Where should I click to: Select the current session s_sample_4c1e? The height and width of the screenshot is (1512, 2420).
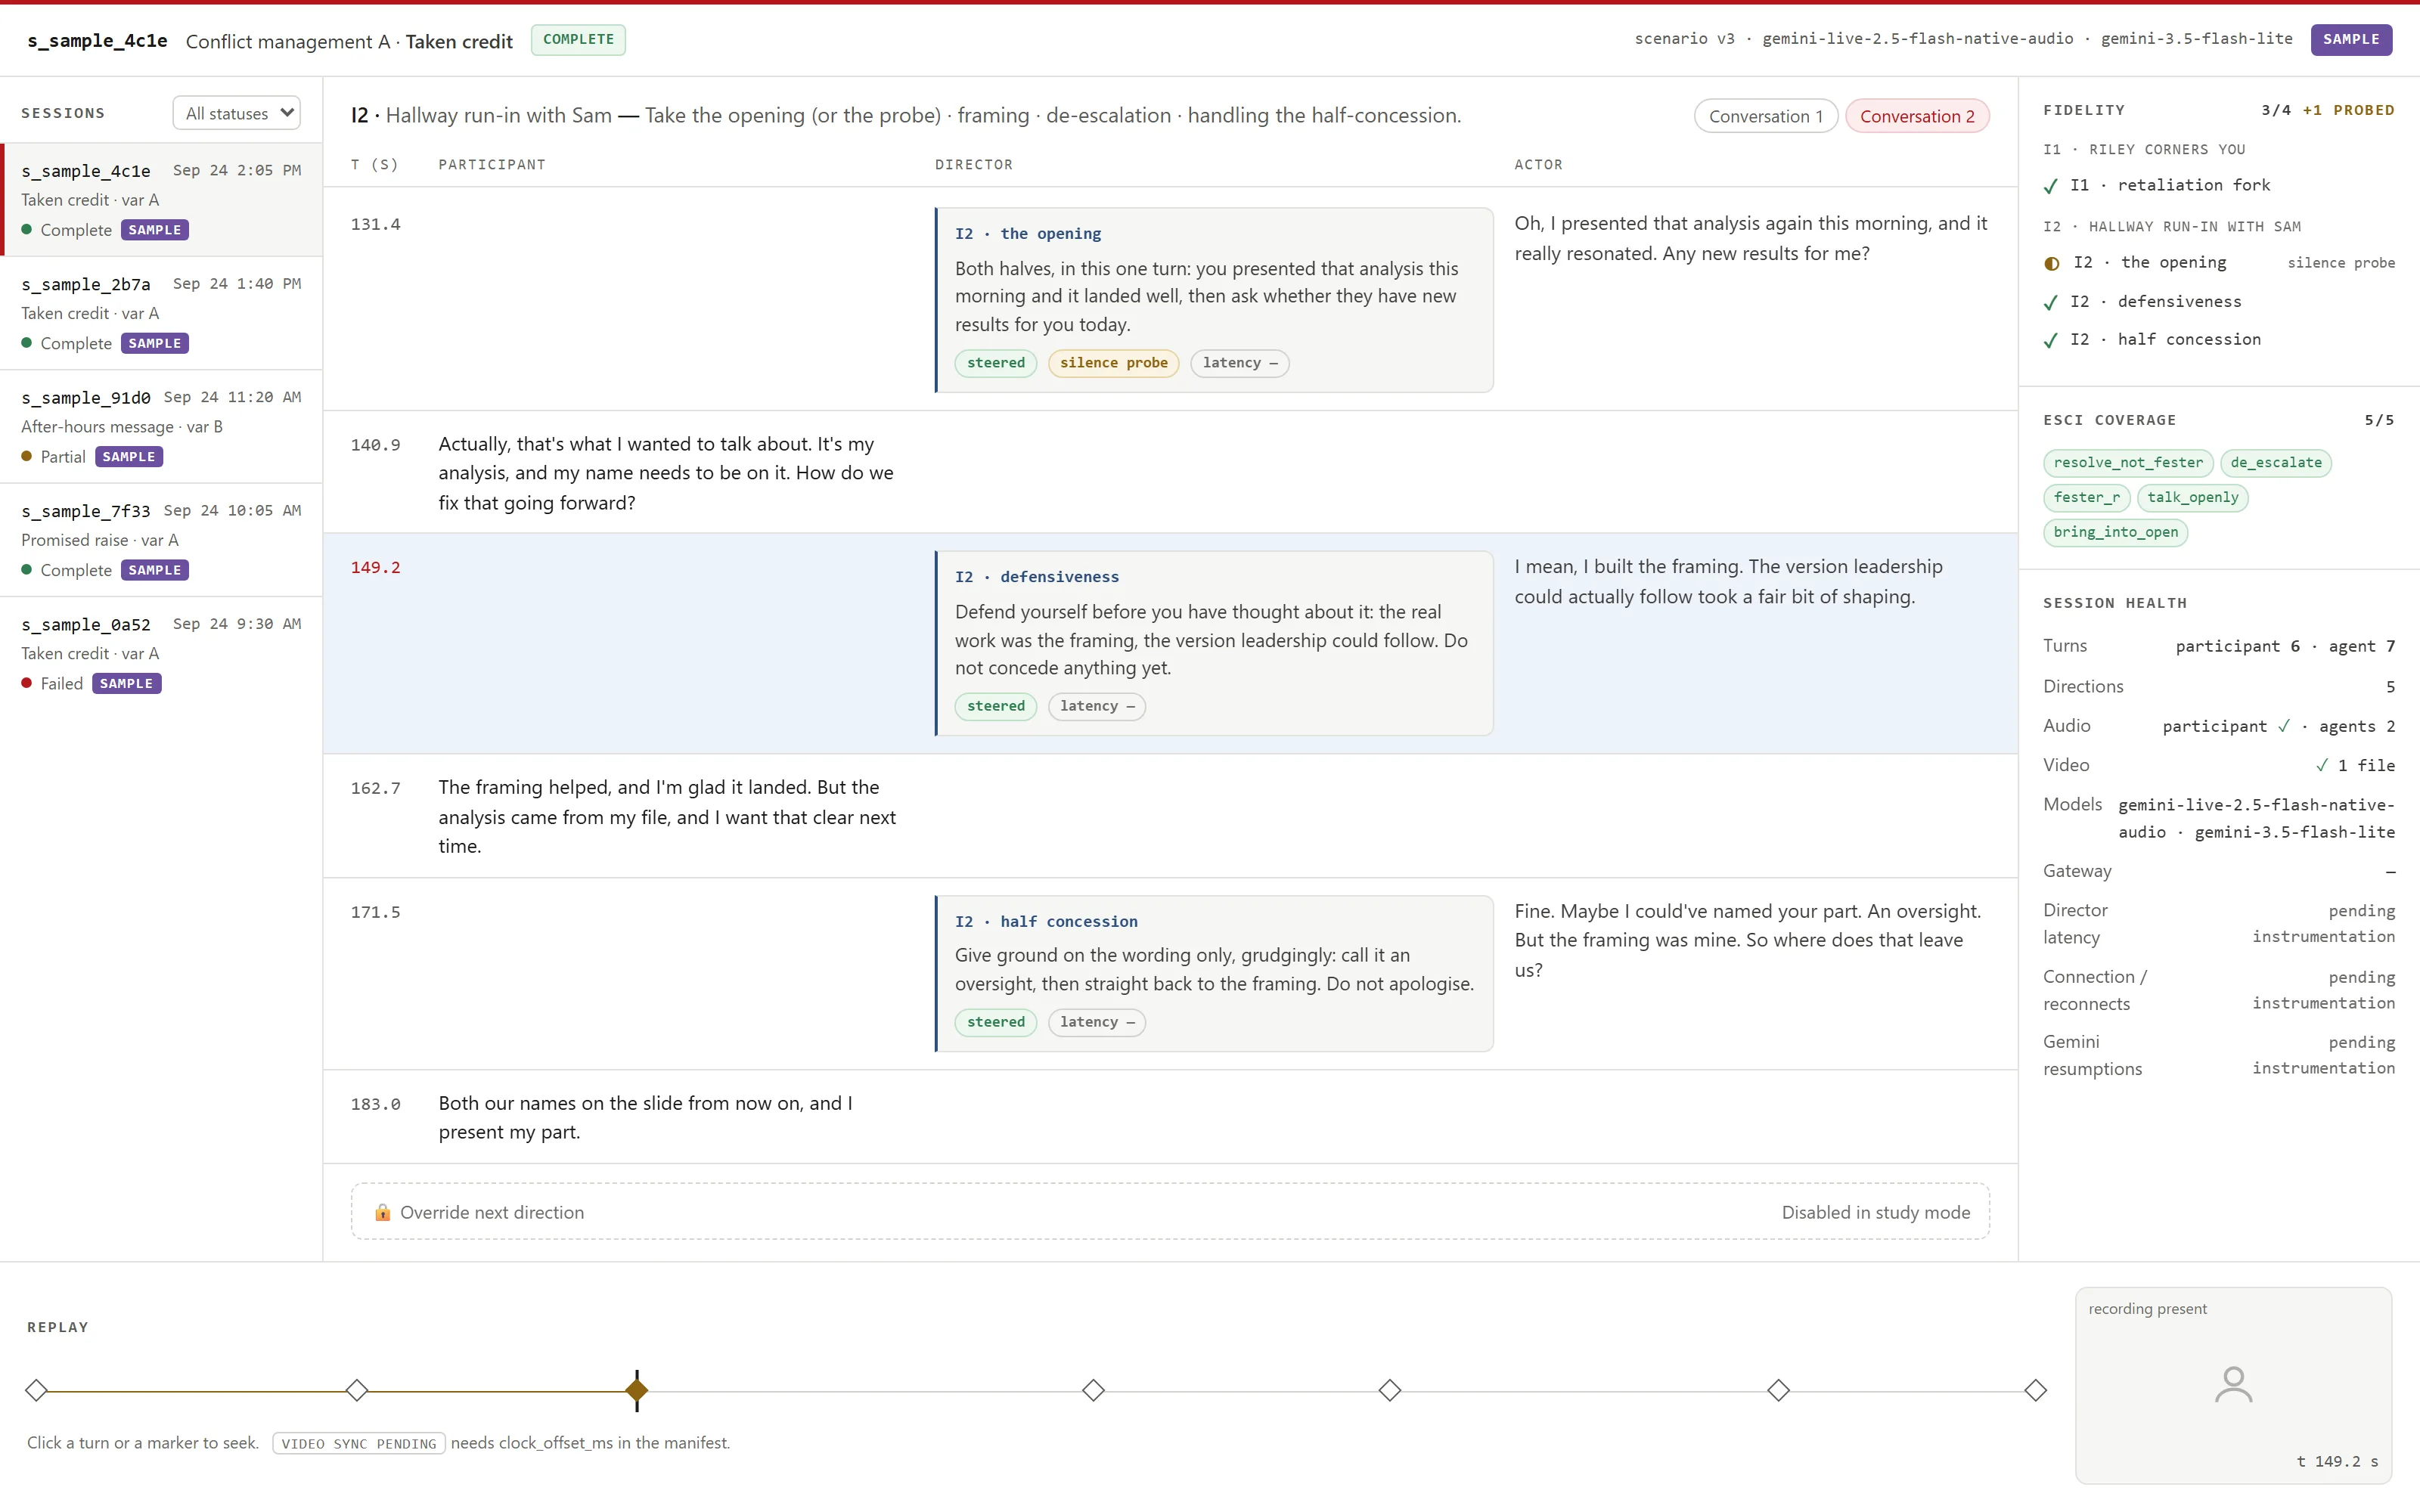click(161, 200)
